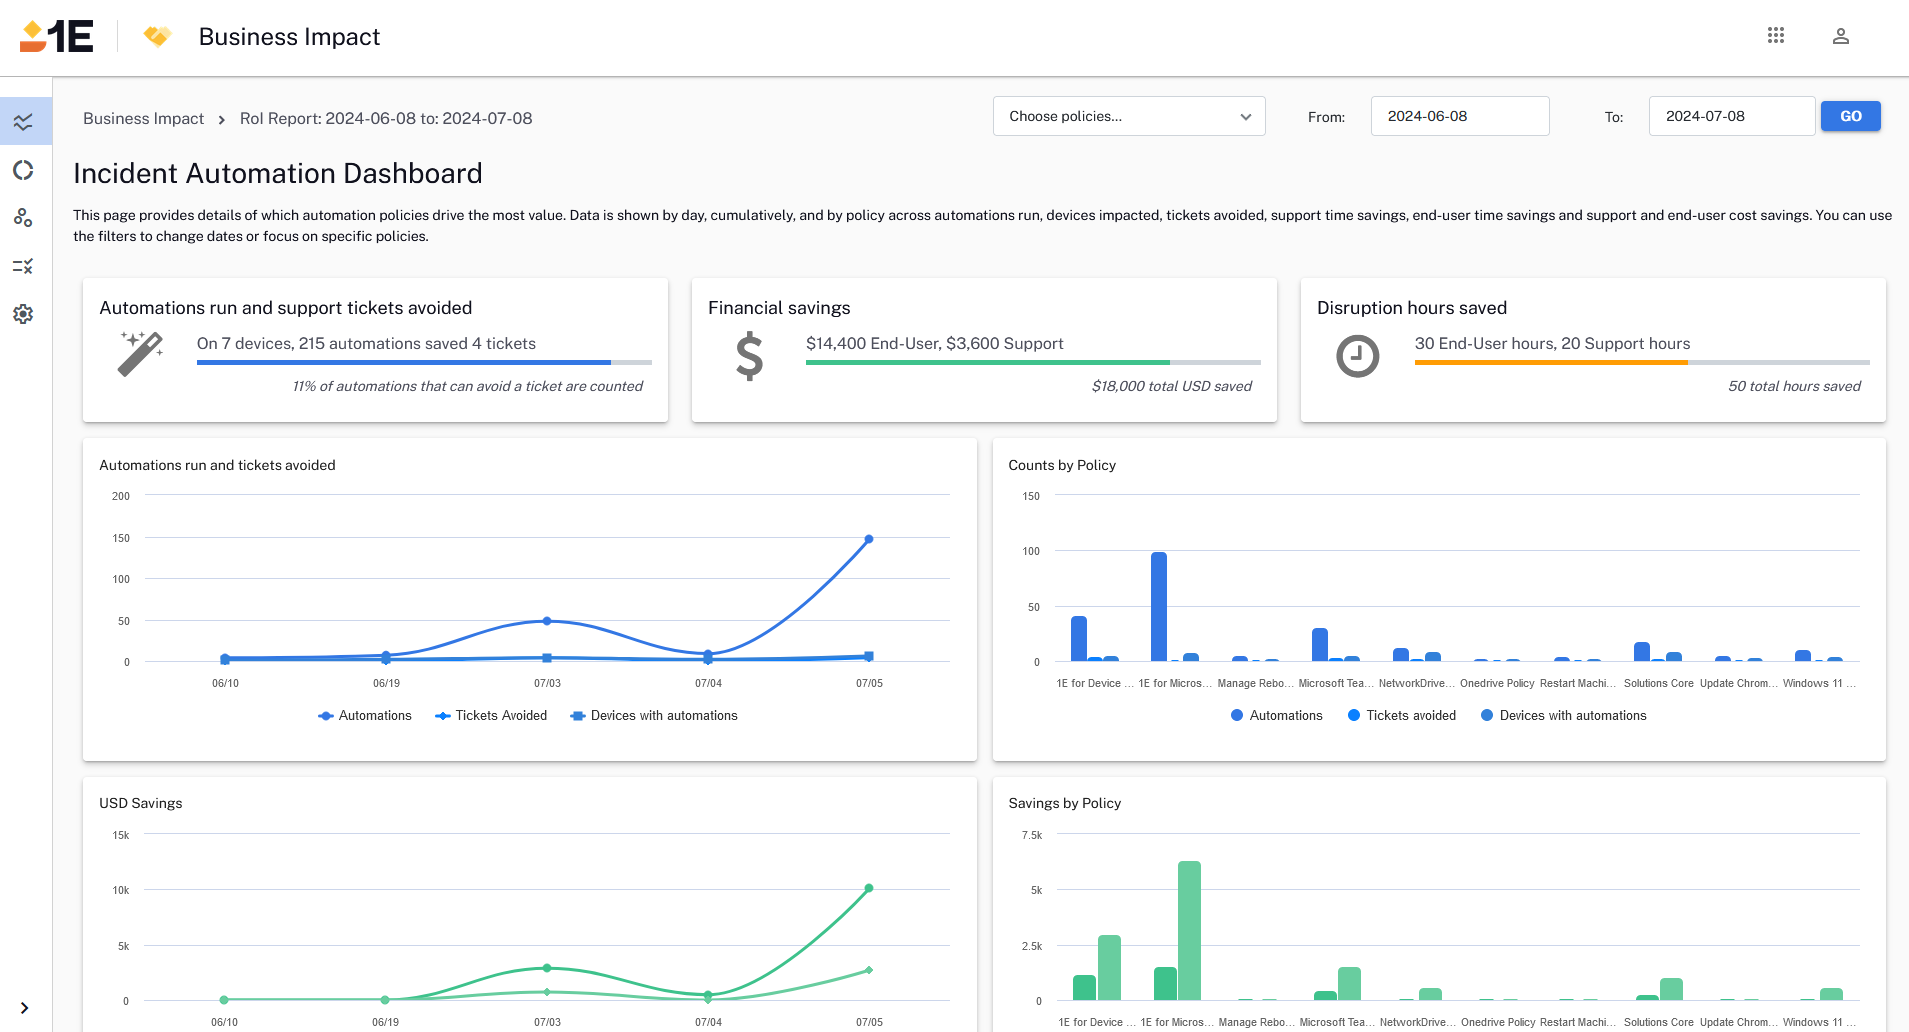Open the settings gear in sidebar
1909x1032 pixels.
(x=24, y=314)
